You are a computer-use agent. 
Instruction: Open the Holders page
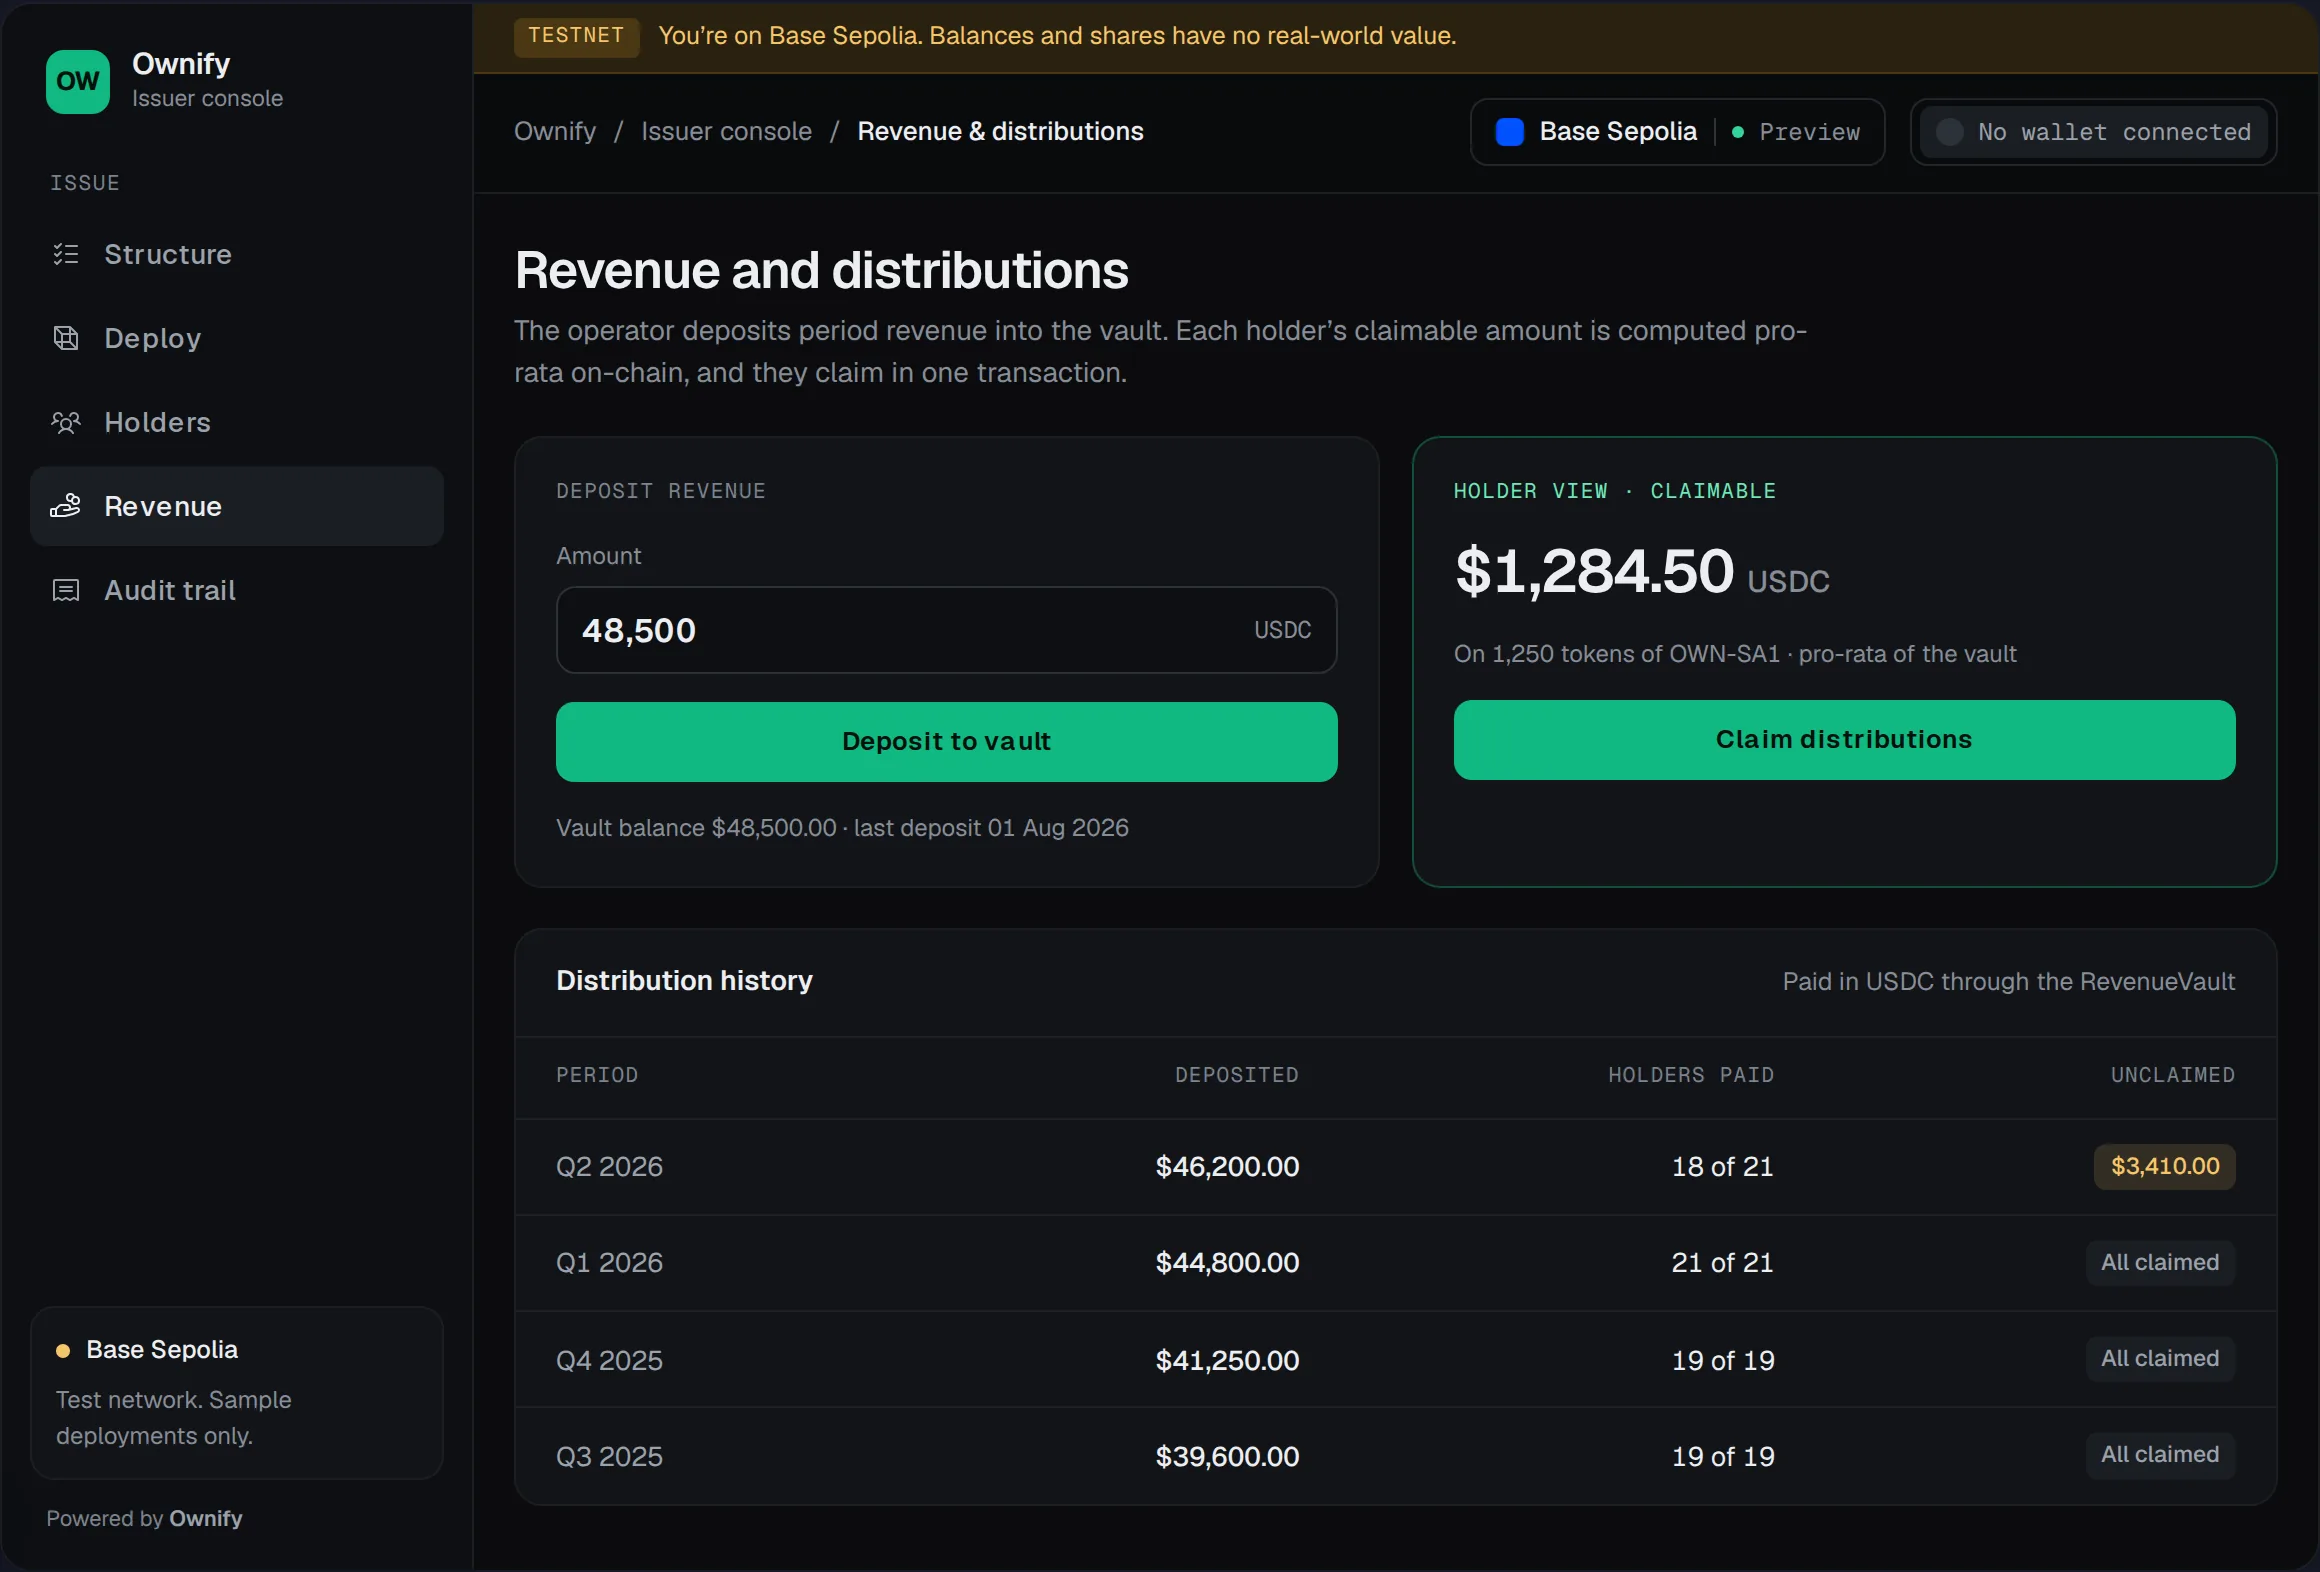point(237,422)
